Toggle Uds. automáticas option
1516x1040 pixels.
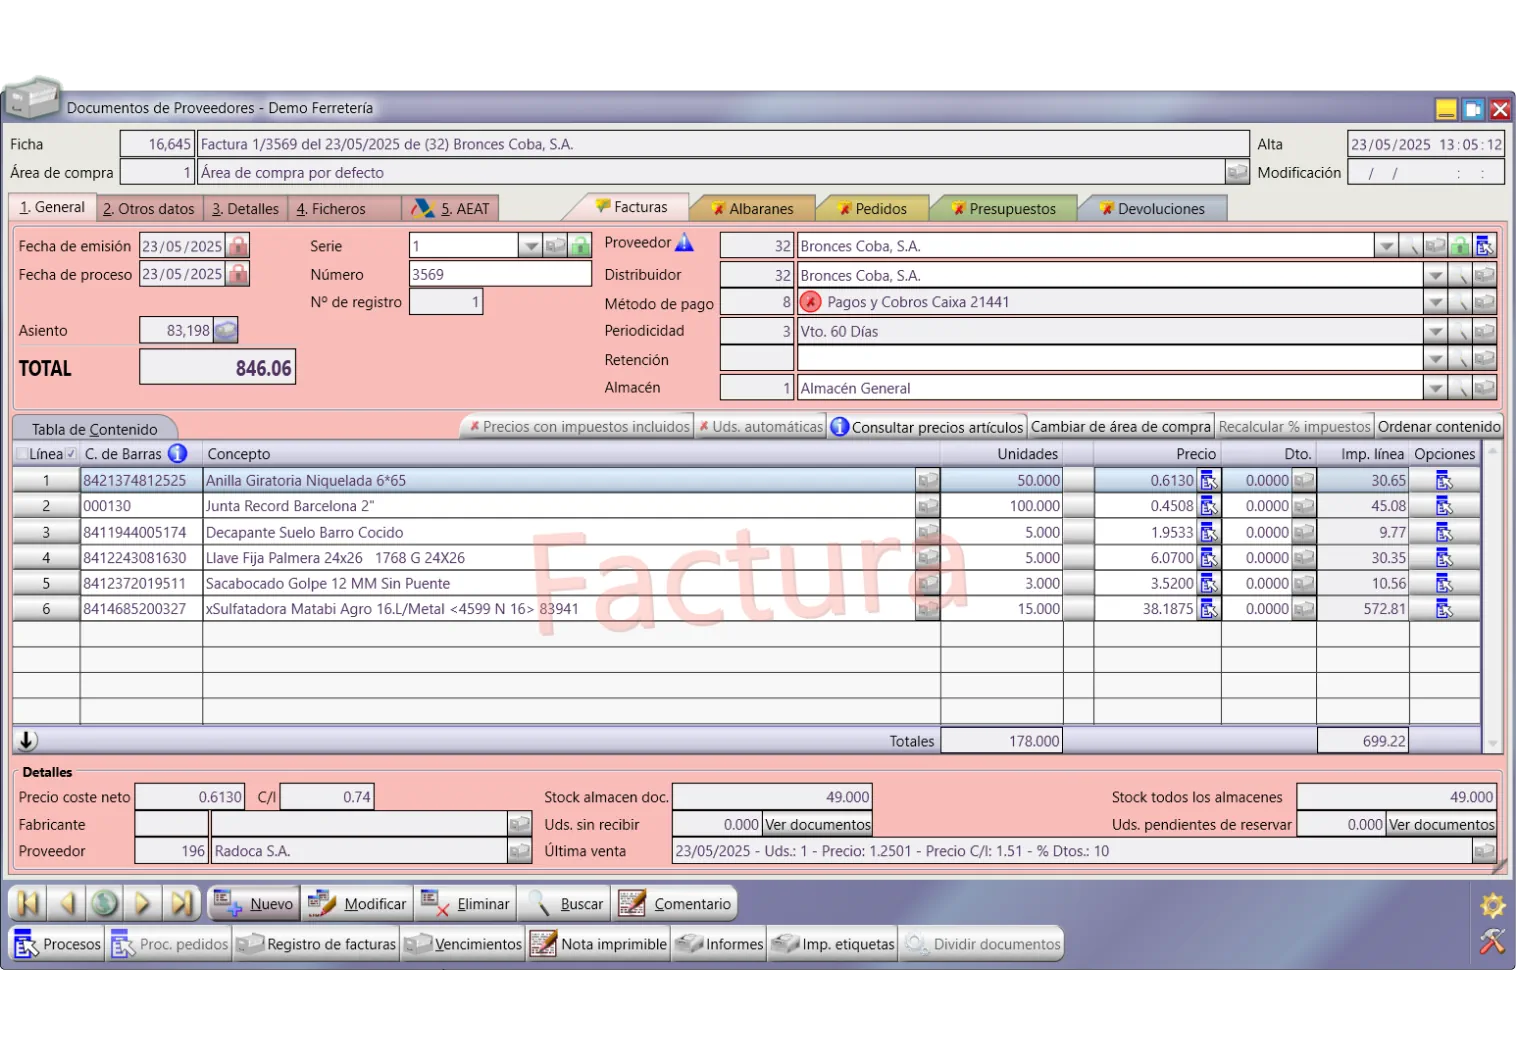point(761,427)
